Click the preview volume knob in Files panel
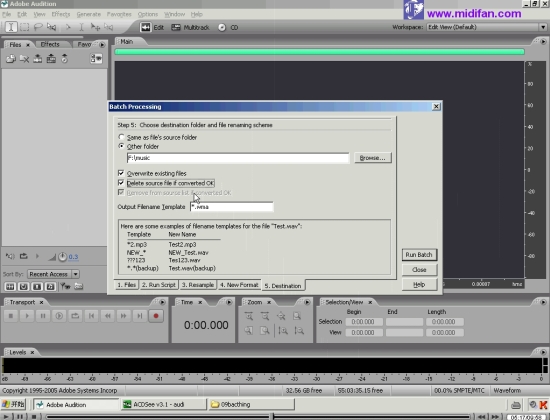Image resolution: width=550 pixels, height=420 pixels. pos(62,257)
